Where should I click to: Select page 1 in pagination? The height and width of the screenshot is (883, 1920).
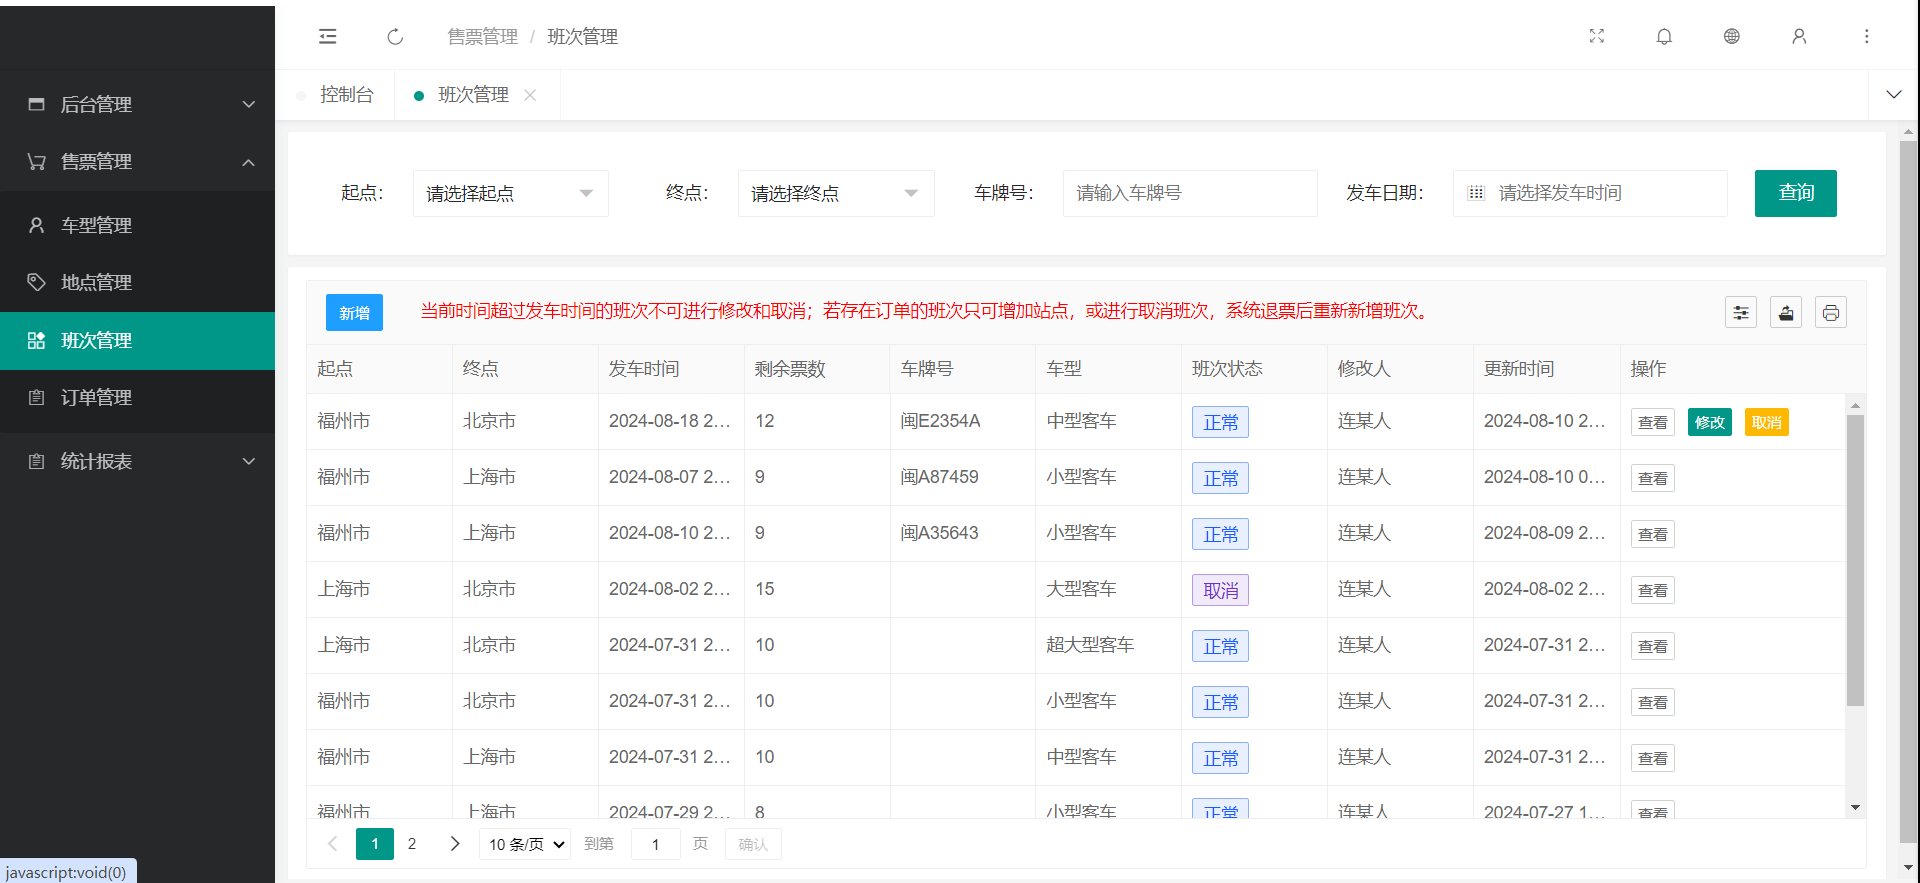(x=375, y=844)
